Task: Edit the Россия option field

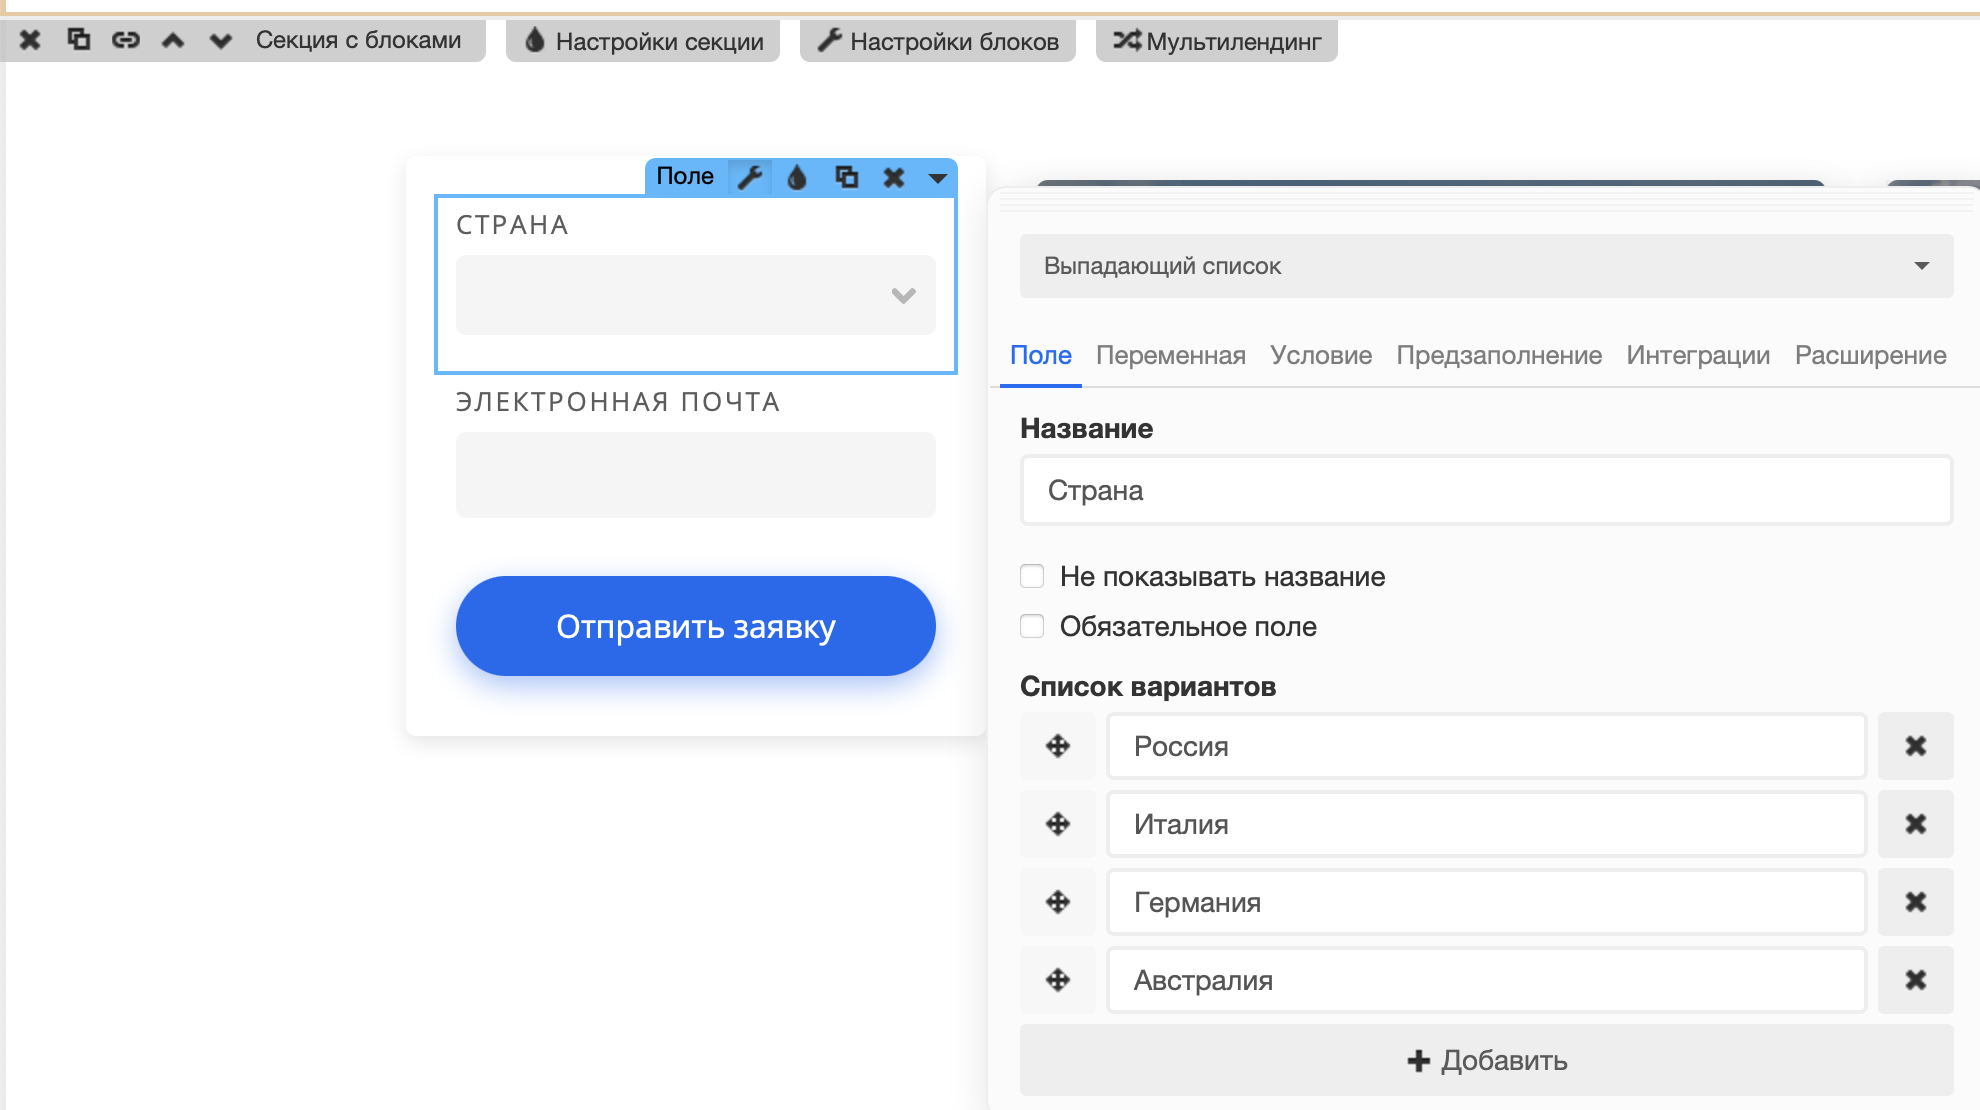Action: click(1487, 746)
